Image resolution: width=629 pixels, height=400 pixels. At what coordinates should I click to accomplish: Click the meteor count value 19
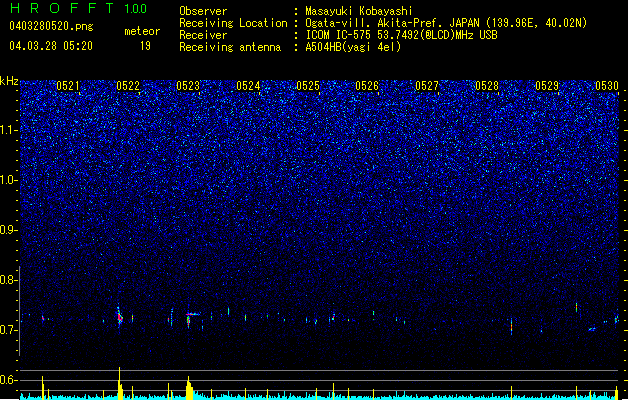pos(145,46)
